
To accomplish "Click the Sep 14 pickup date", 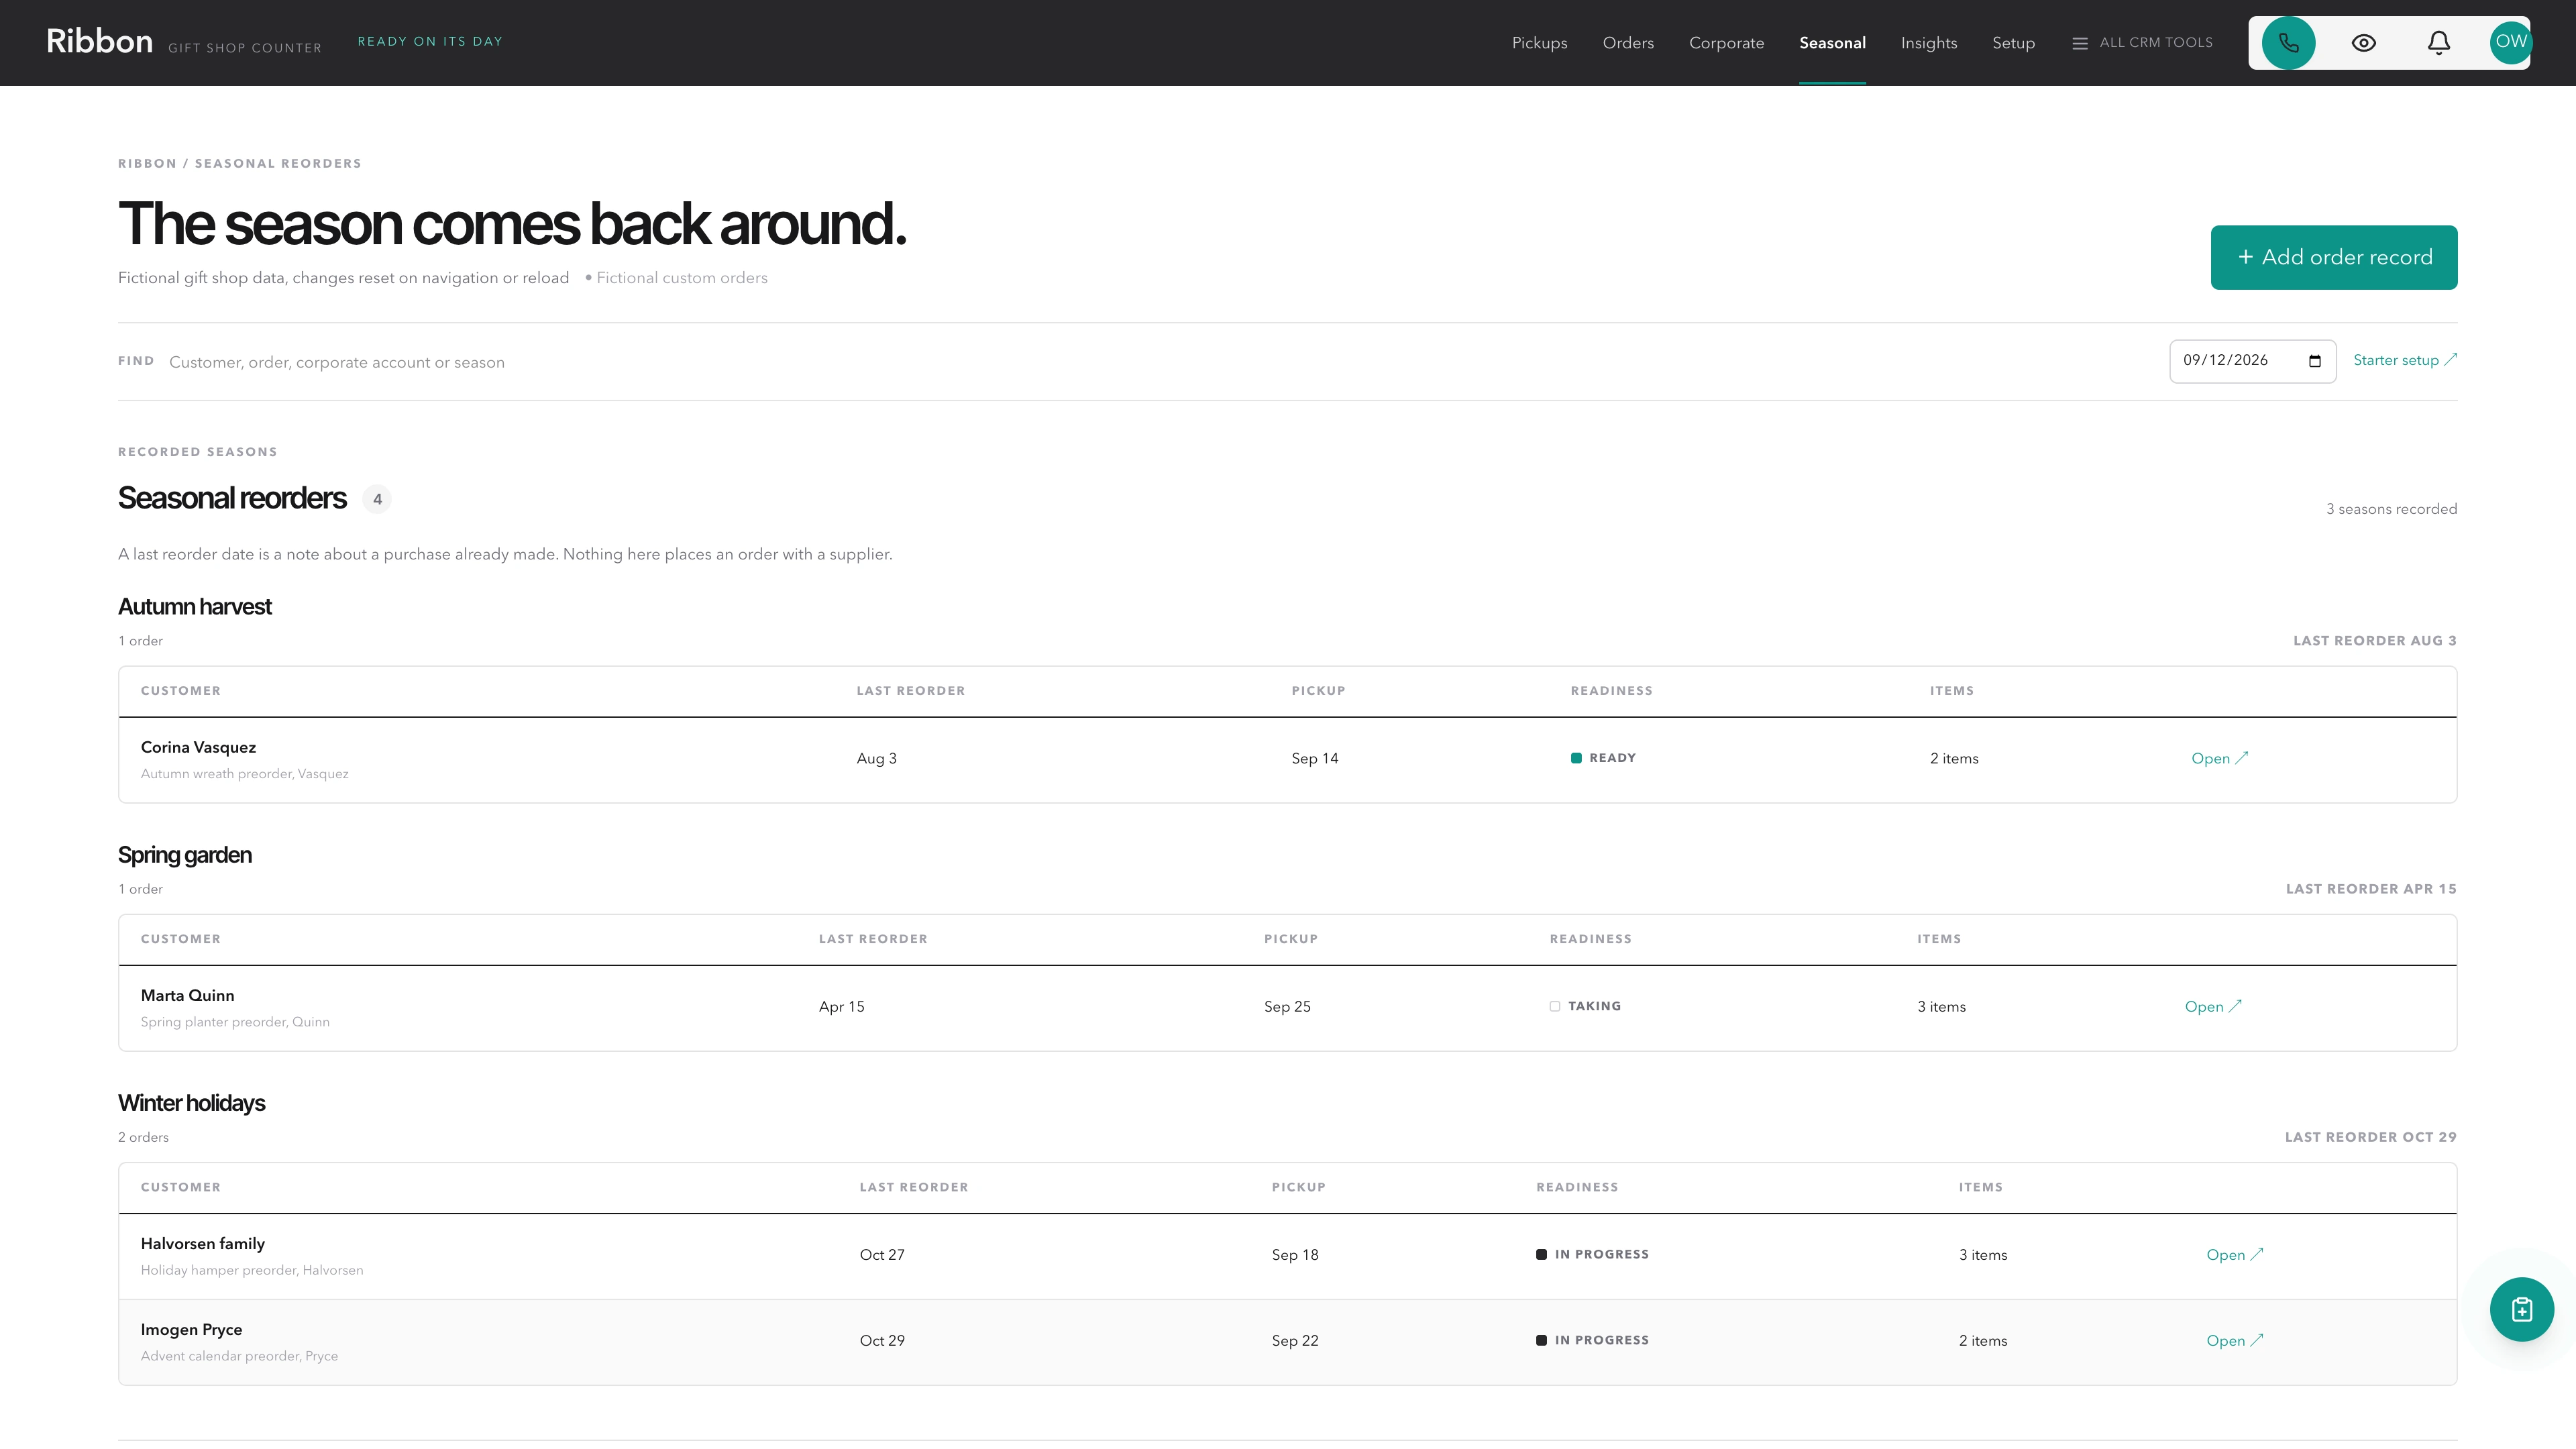I will [x=1314, y=758].
